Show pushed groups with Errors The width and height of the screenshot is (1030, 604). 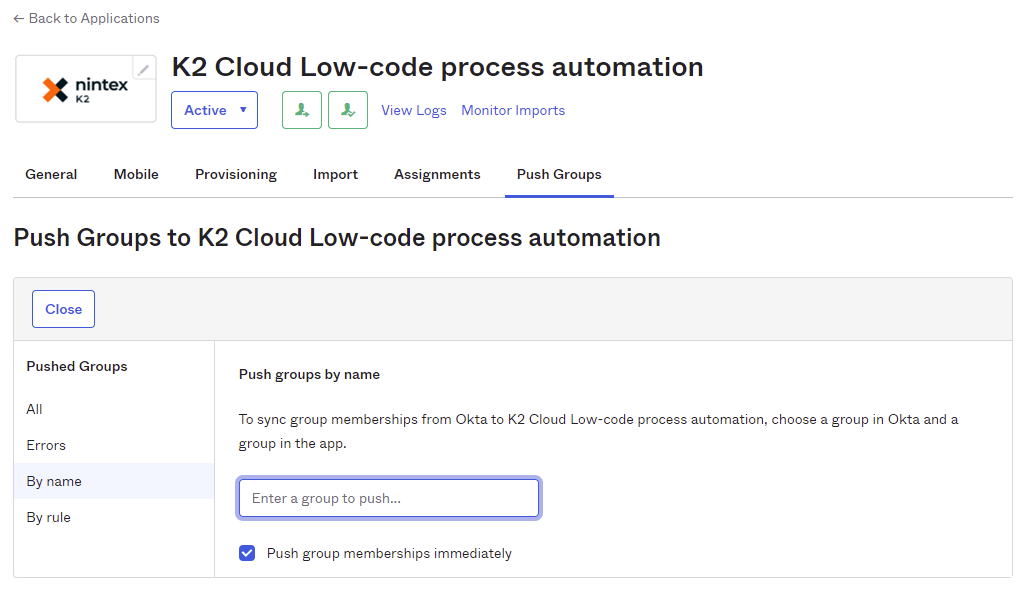[x=46, y=445]
